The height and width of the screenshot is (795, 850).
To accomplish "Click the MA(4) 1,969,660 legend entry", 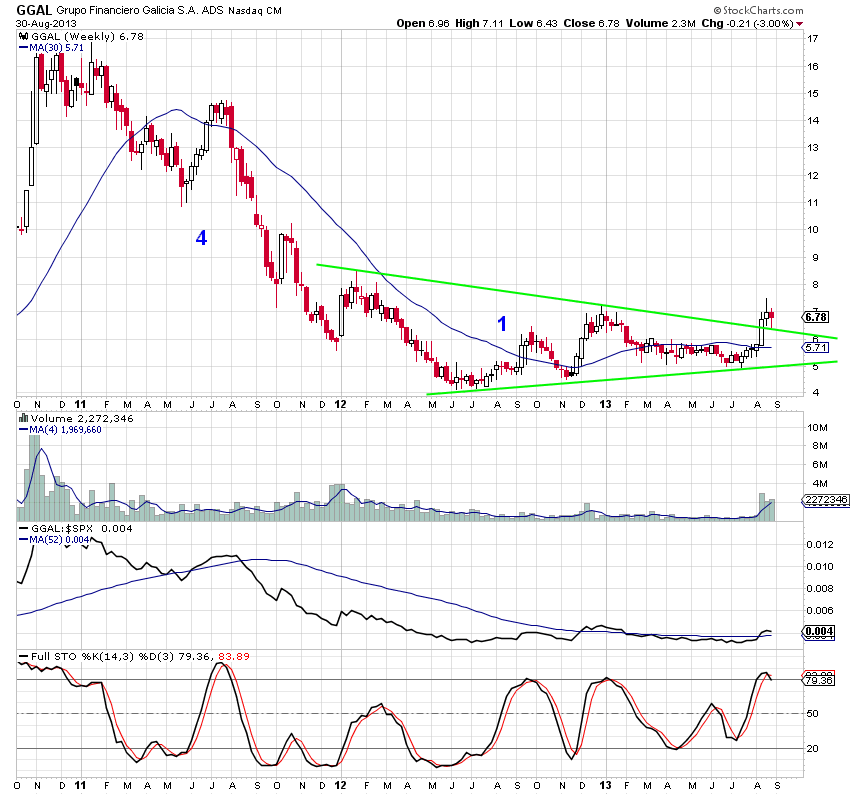I will coord(60,430).
